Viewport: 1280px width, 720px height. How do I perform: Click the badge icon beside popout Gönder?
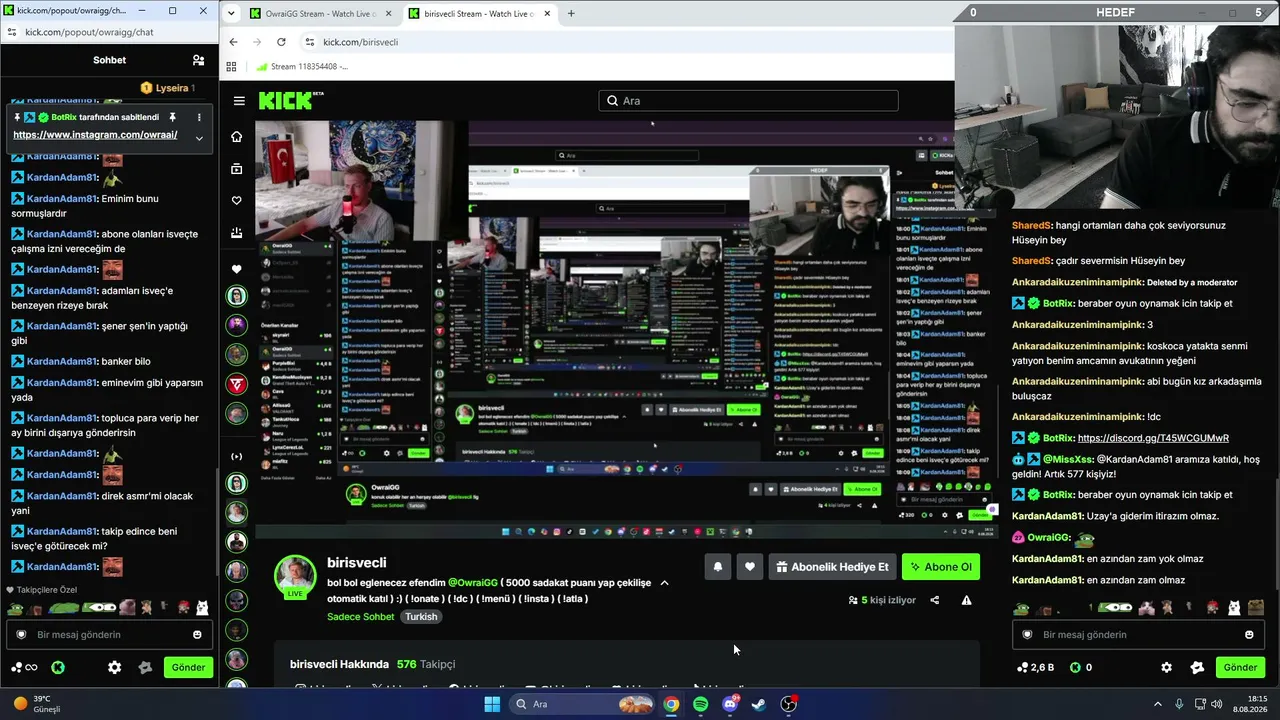tap(145, 667)
